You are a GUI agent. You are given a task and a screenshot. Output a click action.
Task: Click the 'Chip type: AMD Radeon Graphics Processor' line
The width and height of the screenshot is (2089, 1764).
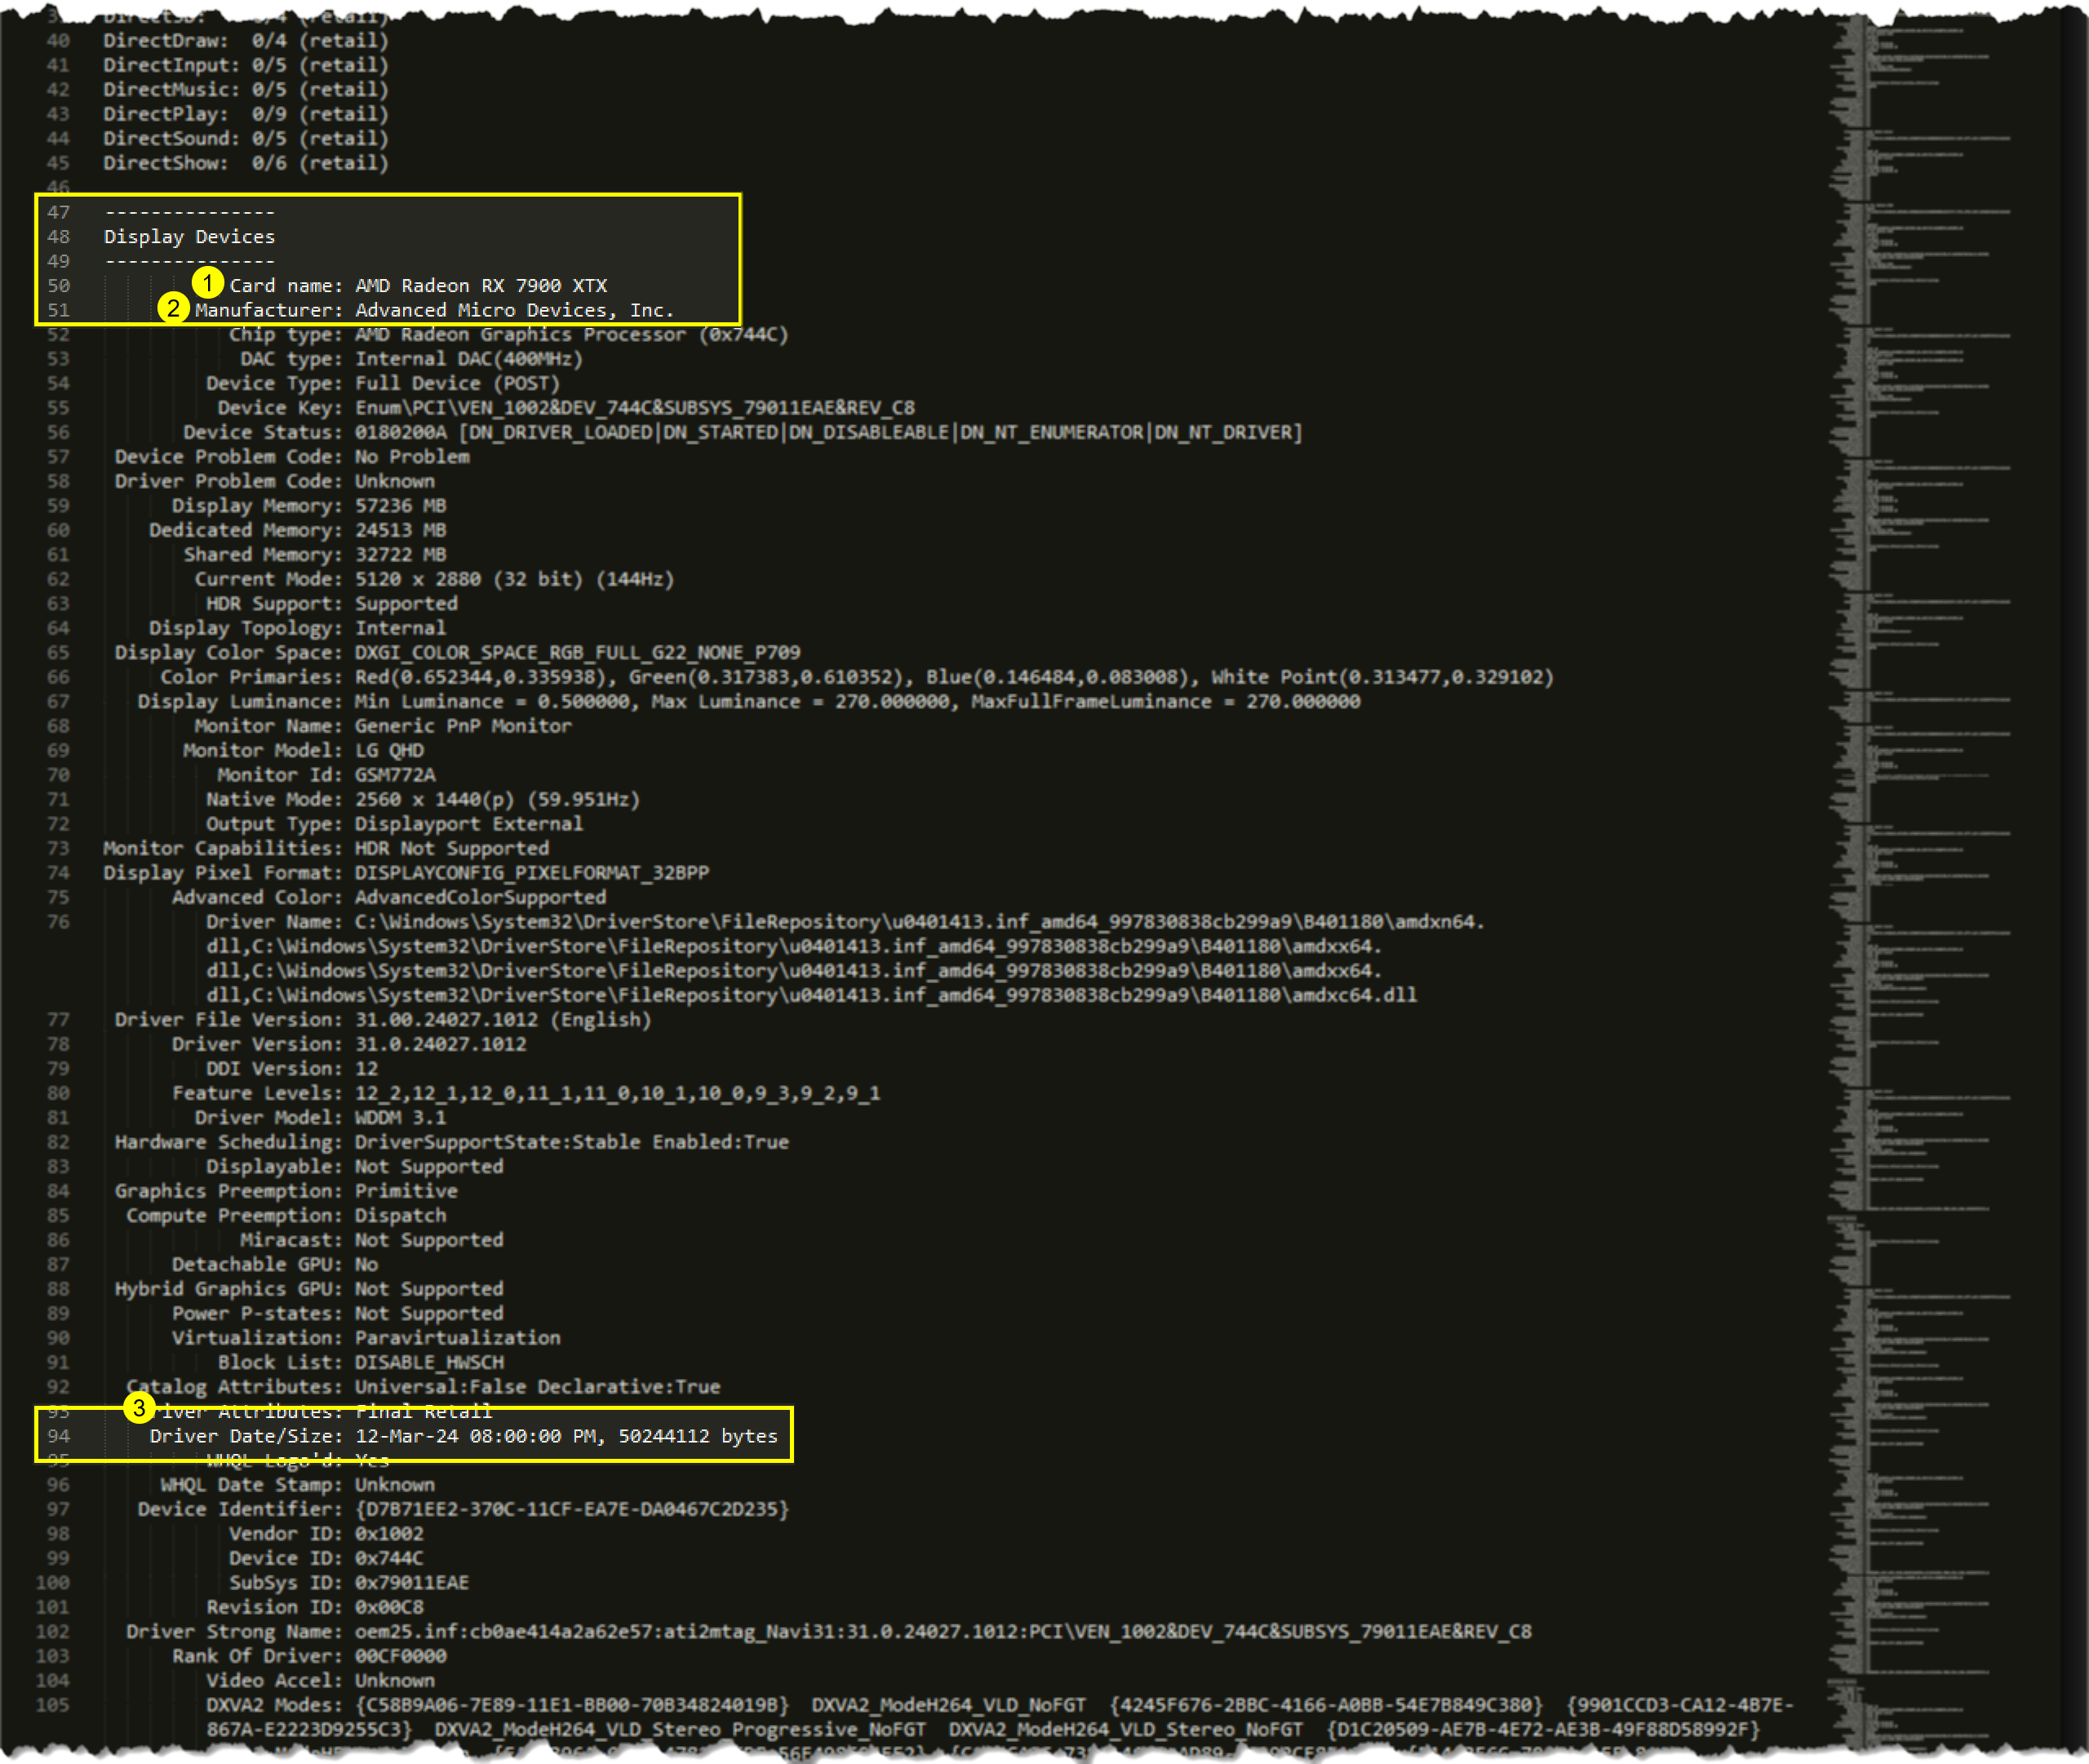[x=508, y=335]
